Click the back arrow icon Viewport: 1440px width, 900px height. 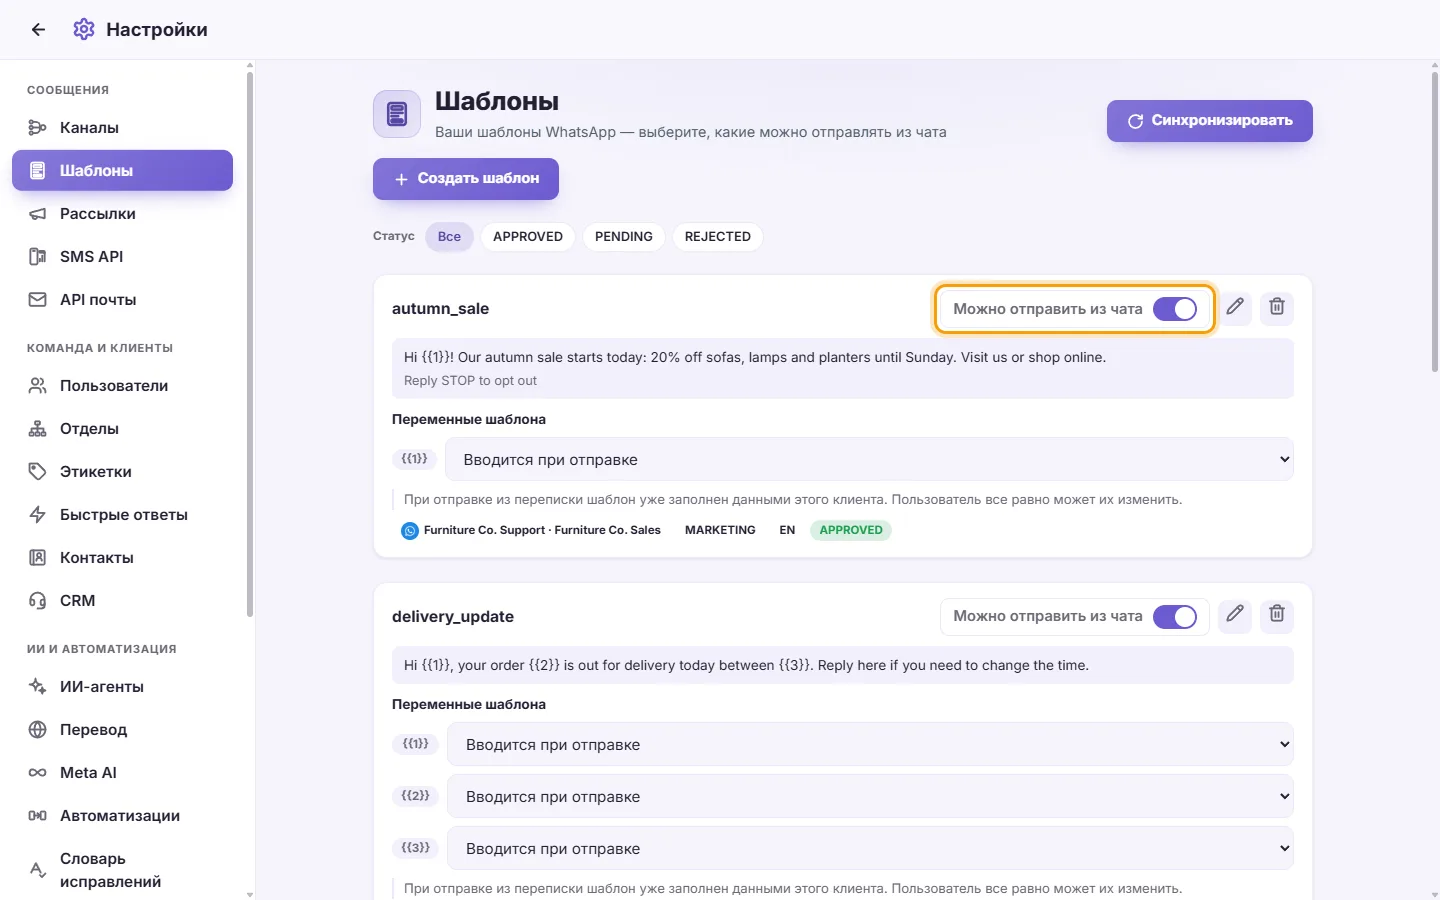click(38, 30)
